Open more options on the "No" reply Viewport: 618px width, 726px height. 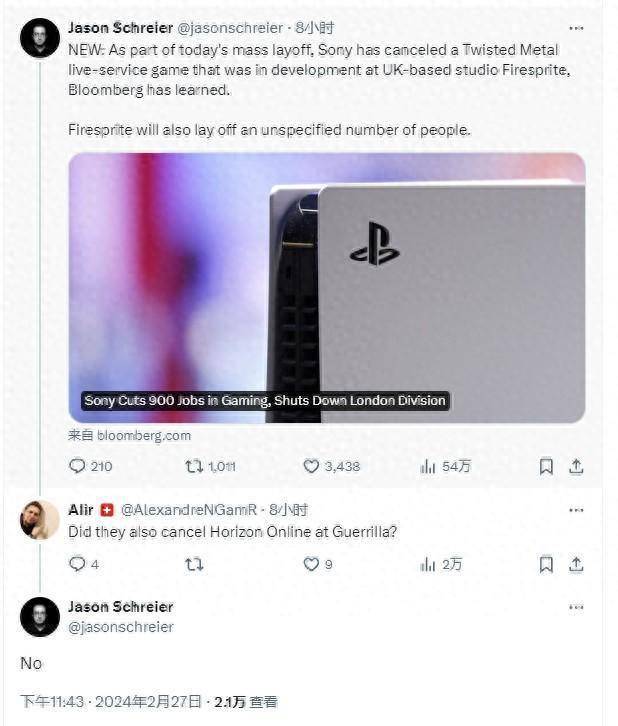point(576,607)
